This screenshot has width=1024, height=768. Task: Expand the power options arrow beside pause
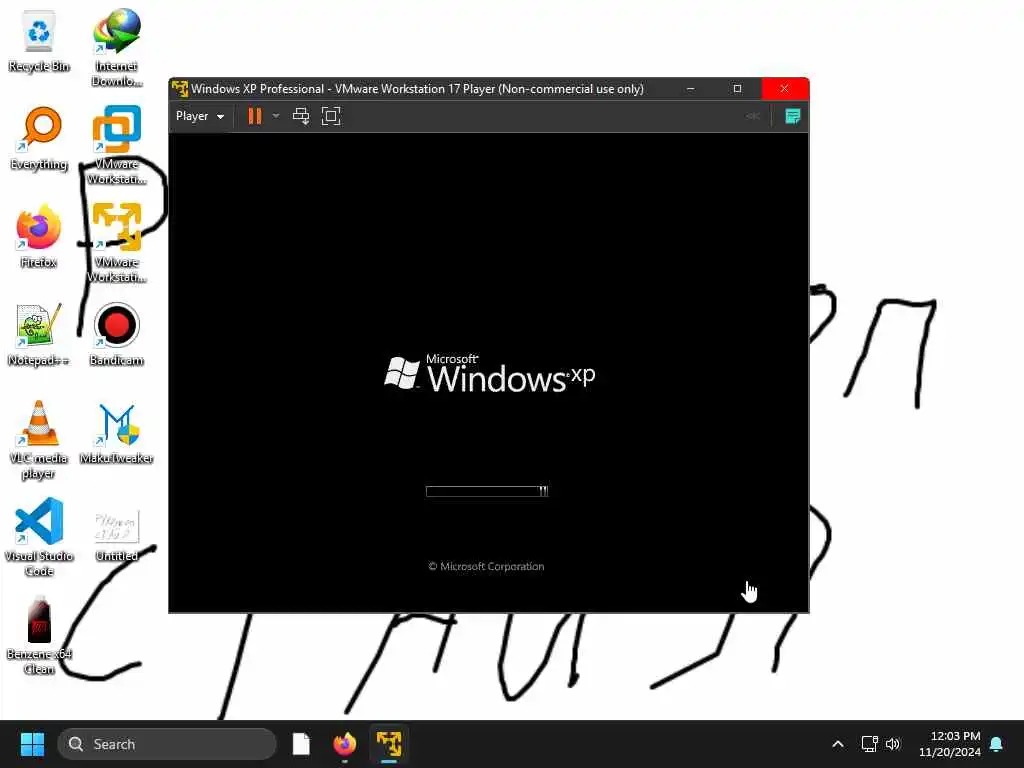click(x=276, y=116)
